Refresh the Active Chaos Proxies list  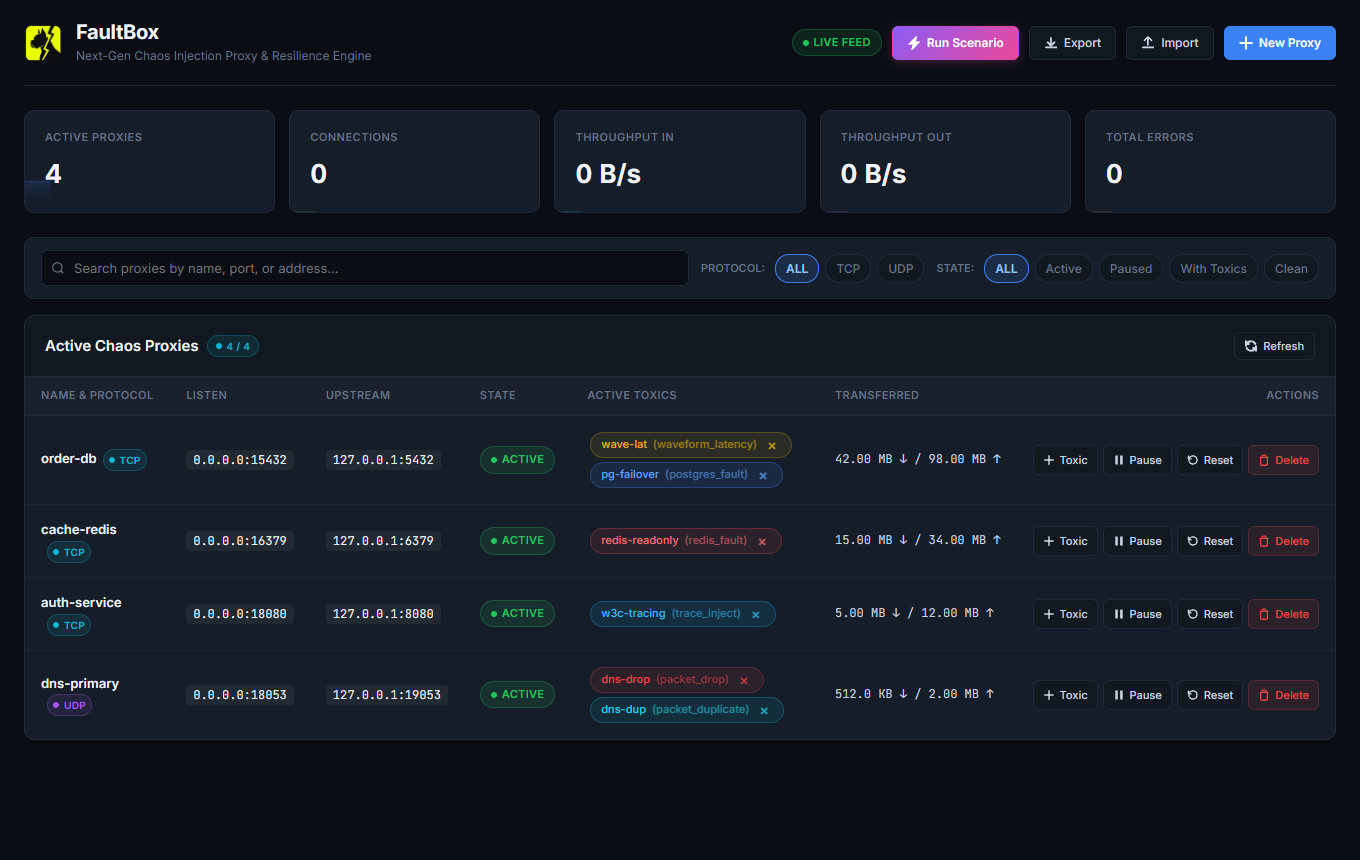tap(1274, 346)
